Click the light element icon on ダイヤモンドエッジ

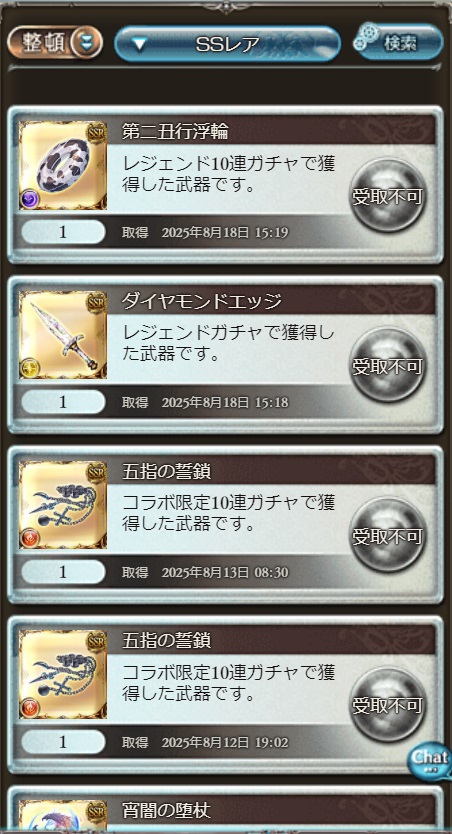click(29, 370)
